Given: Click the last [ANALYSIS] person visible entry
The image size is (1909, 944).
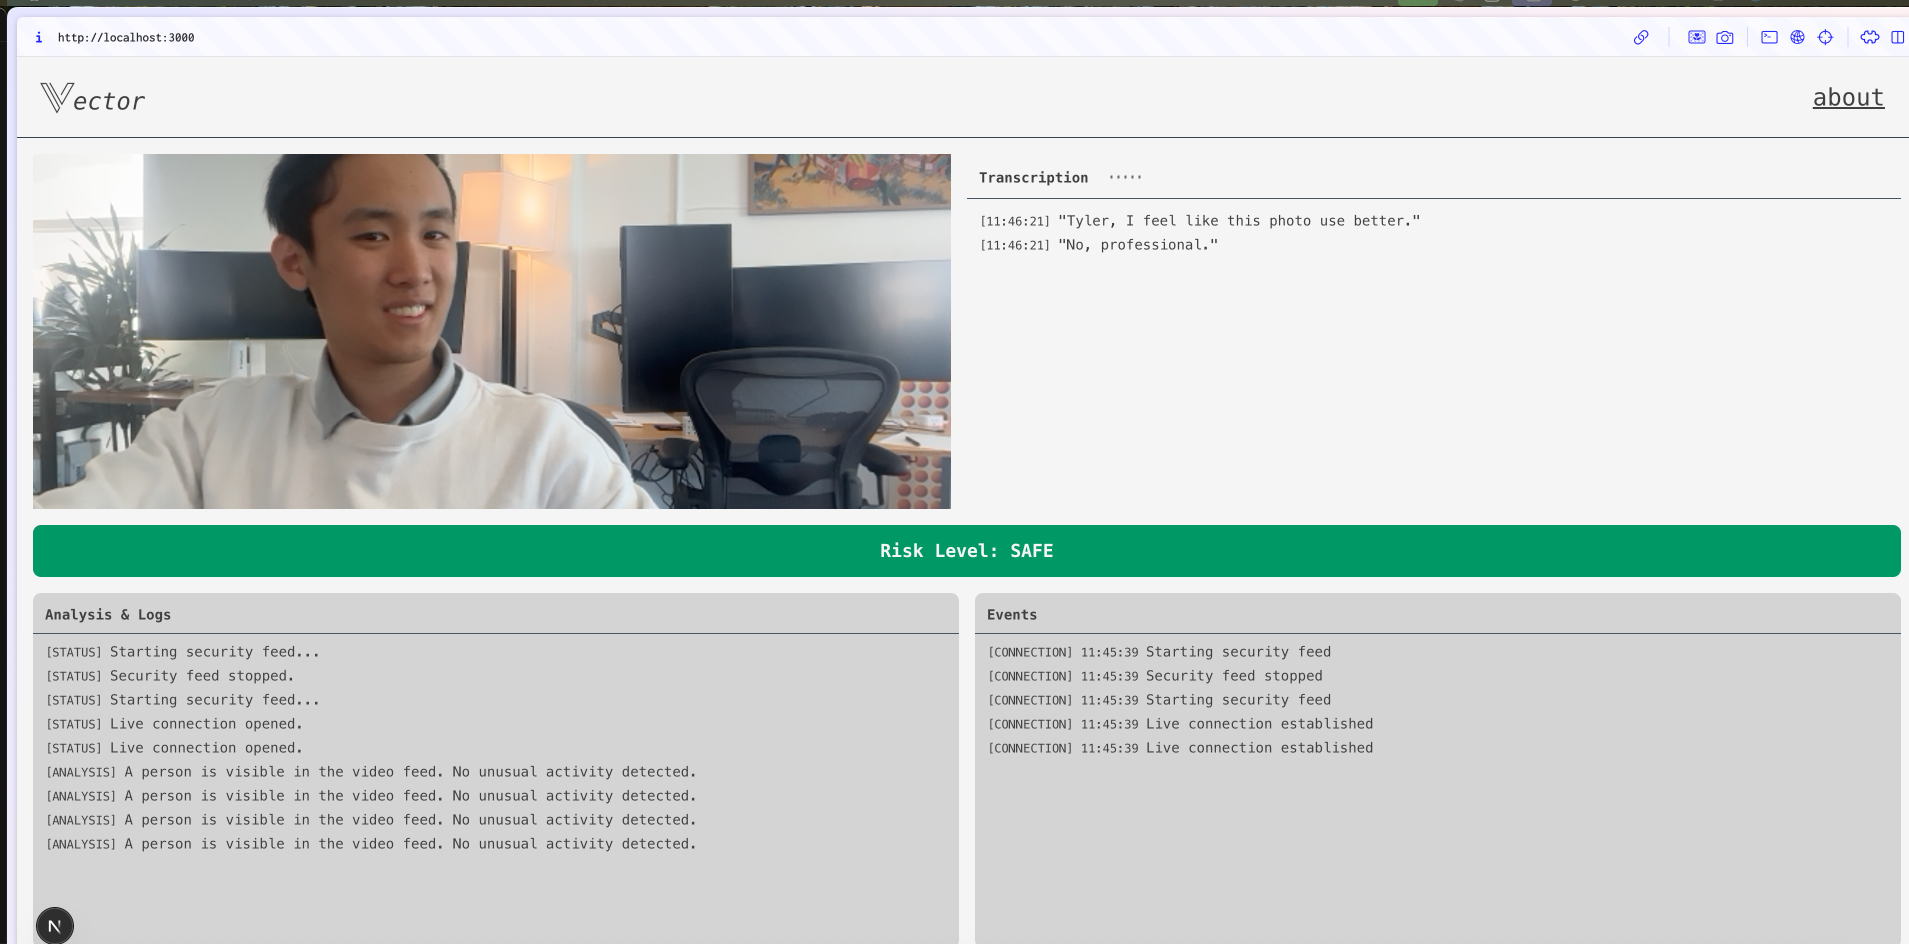Looking at the screenshot, I should tap(371, 844).
